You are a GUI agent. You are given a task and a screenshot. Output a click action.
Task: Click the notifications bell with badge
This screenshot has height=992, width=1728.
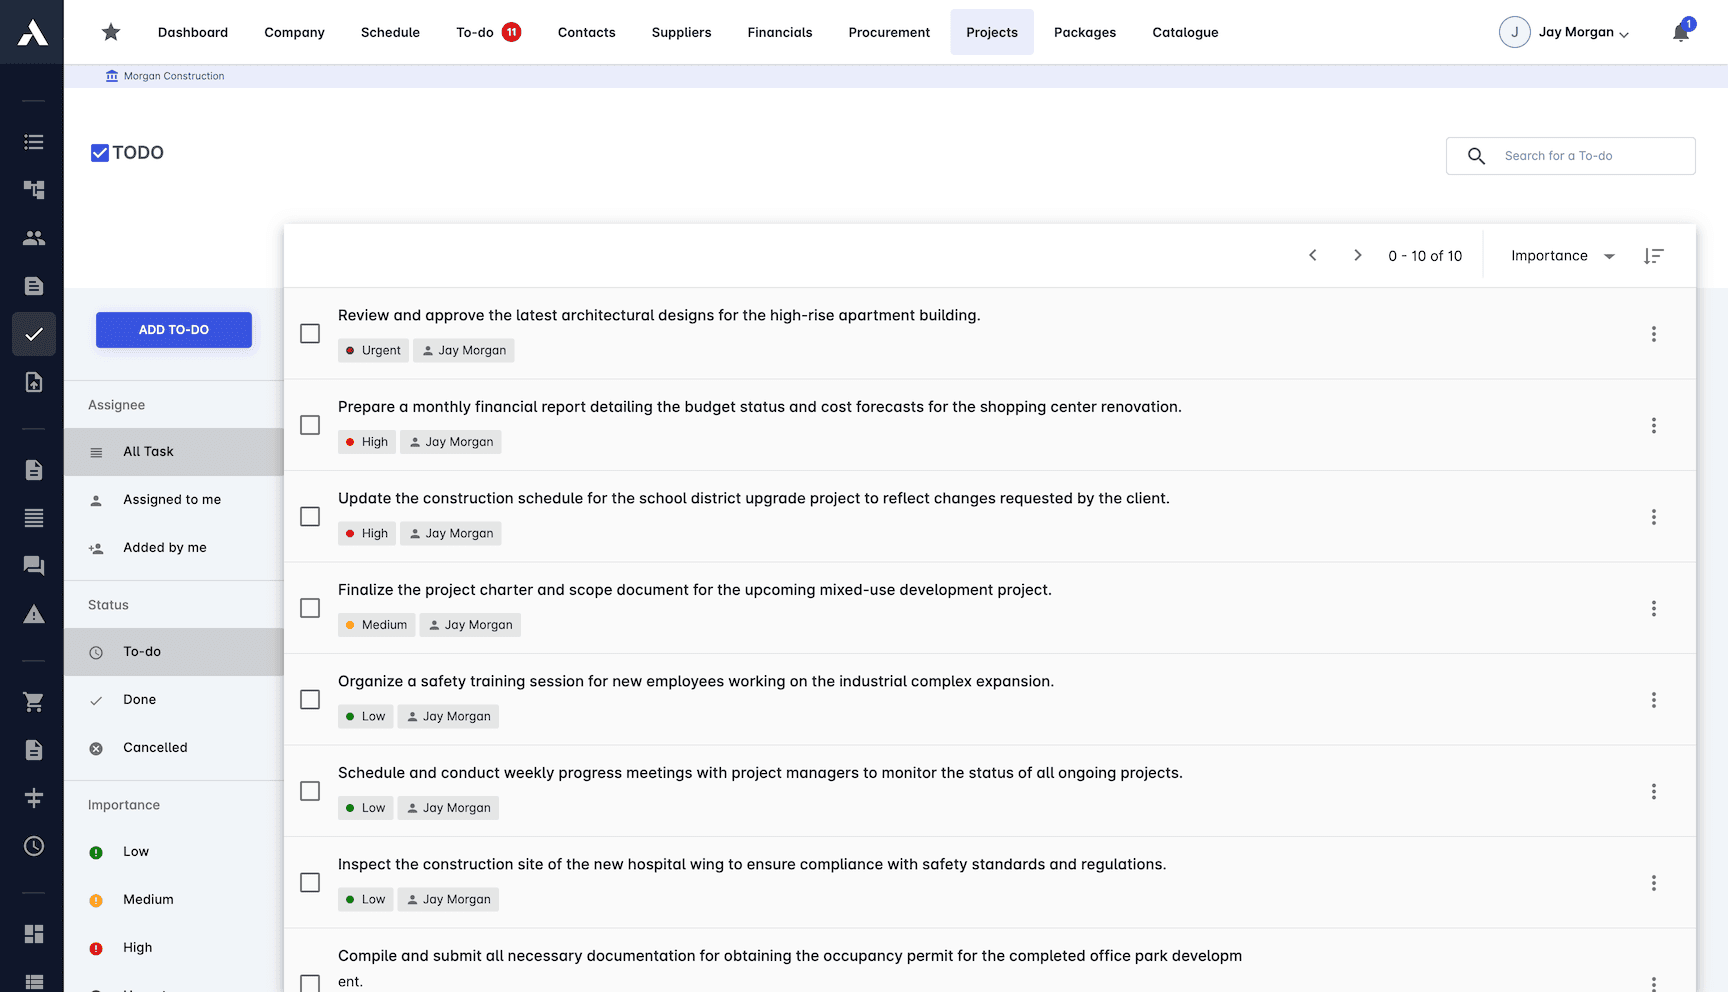click(1681, 32)
